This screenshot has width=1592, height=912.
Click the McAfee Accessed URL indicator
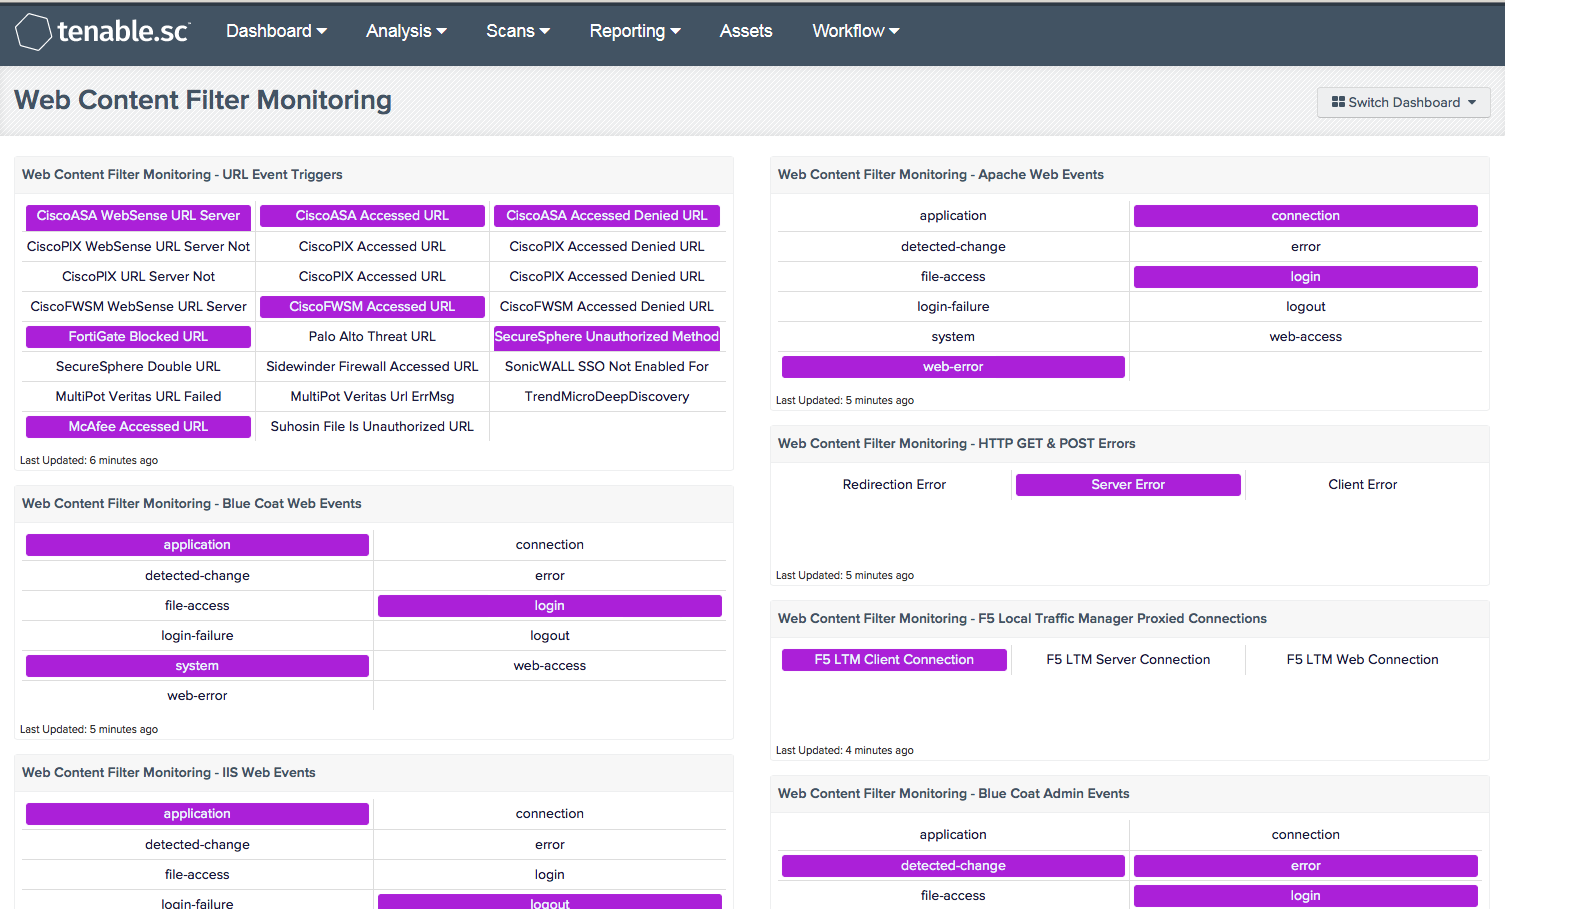(x=138, y=427)
